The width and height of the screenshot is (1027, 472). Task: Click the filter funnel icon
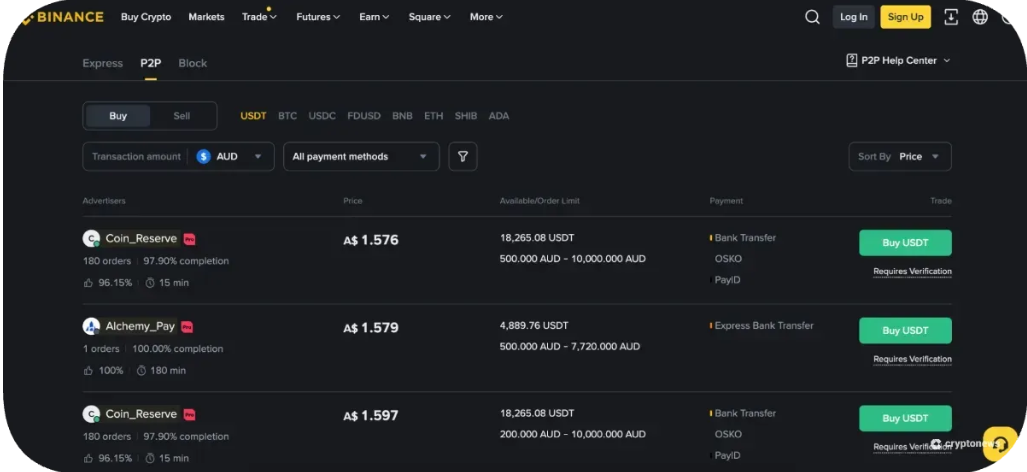click(463, 156)
